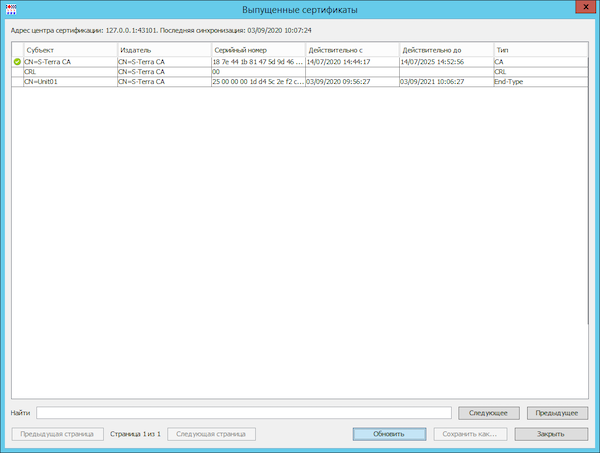
Task: Click the Предыдущее search button
Action: point(557,413)
